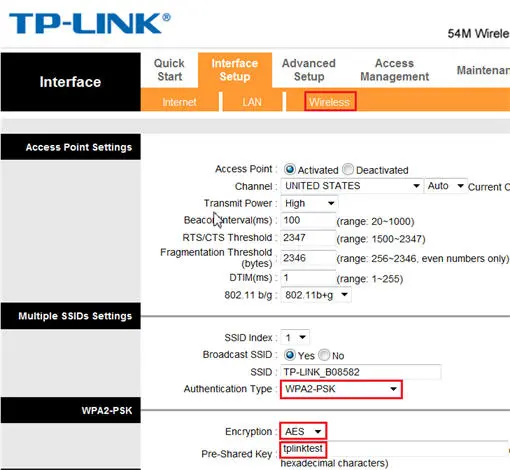The height and width of the screenshot is (470, 510).
Task: Click the RTS/CTS Threshold label
Action: pyautogui.click(x=227, y=237)
